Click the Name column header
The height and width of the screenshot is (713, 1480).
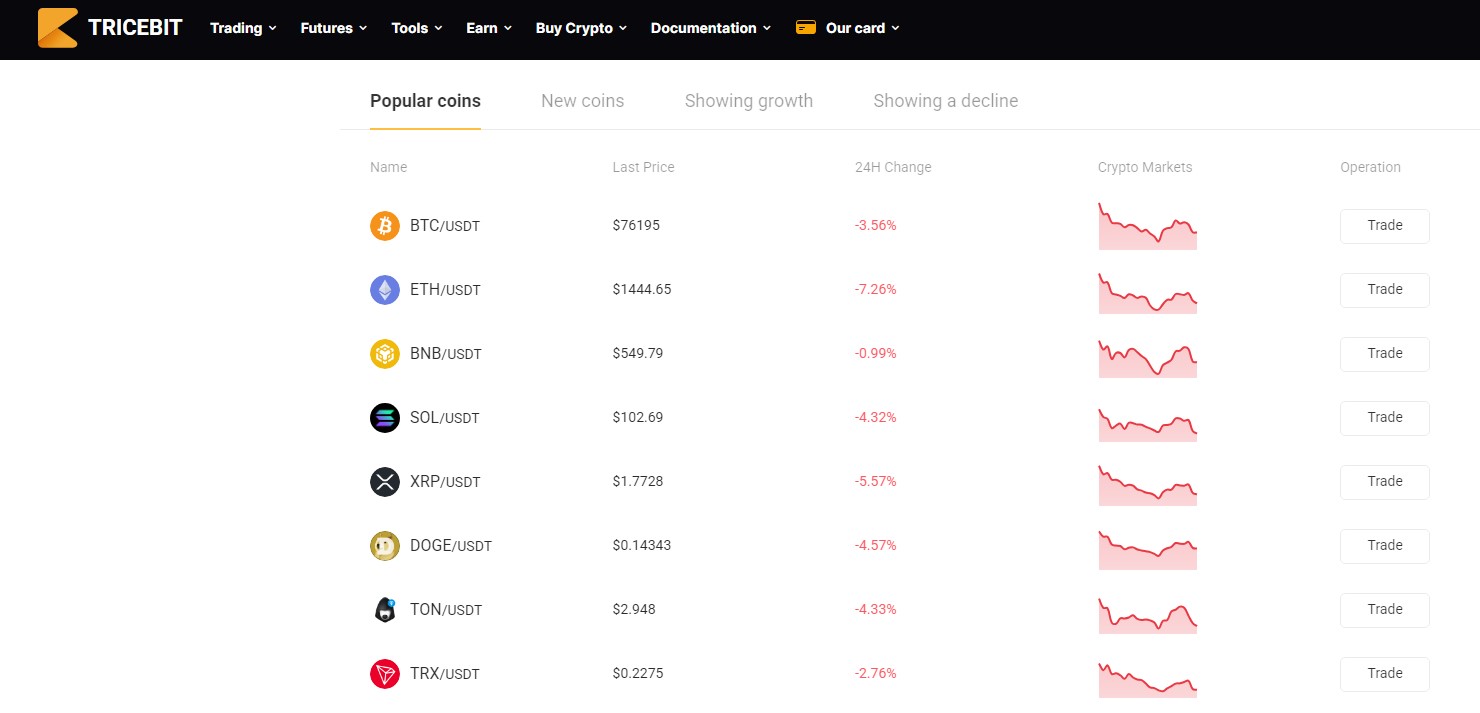click(388, 168)
